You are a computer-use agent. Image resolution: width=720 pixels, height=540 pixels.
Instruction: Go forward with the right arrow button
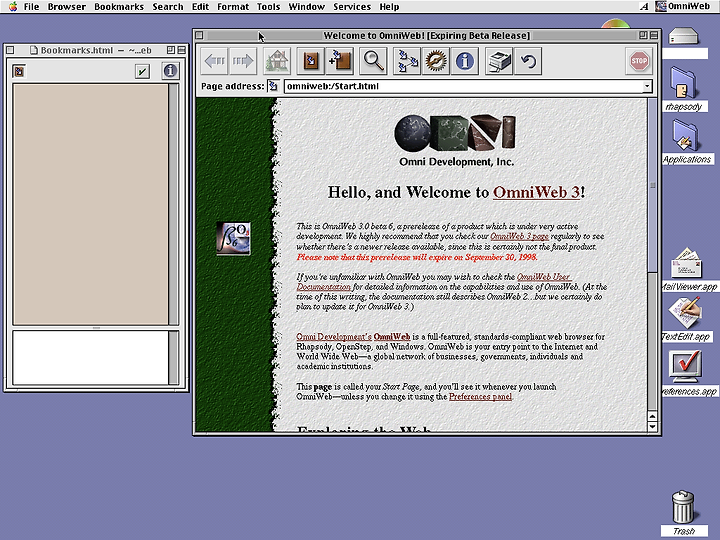click(x=243, y=61)
